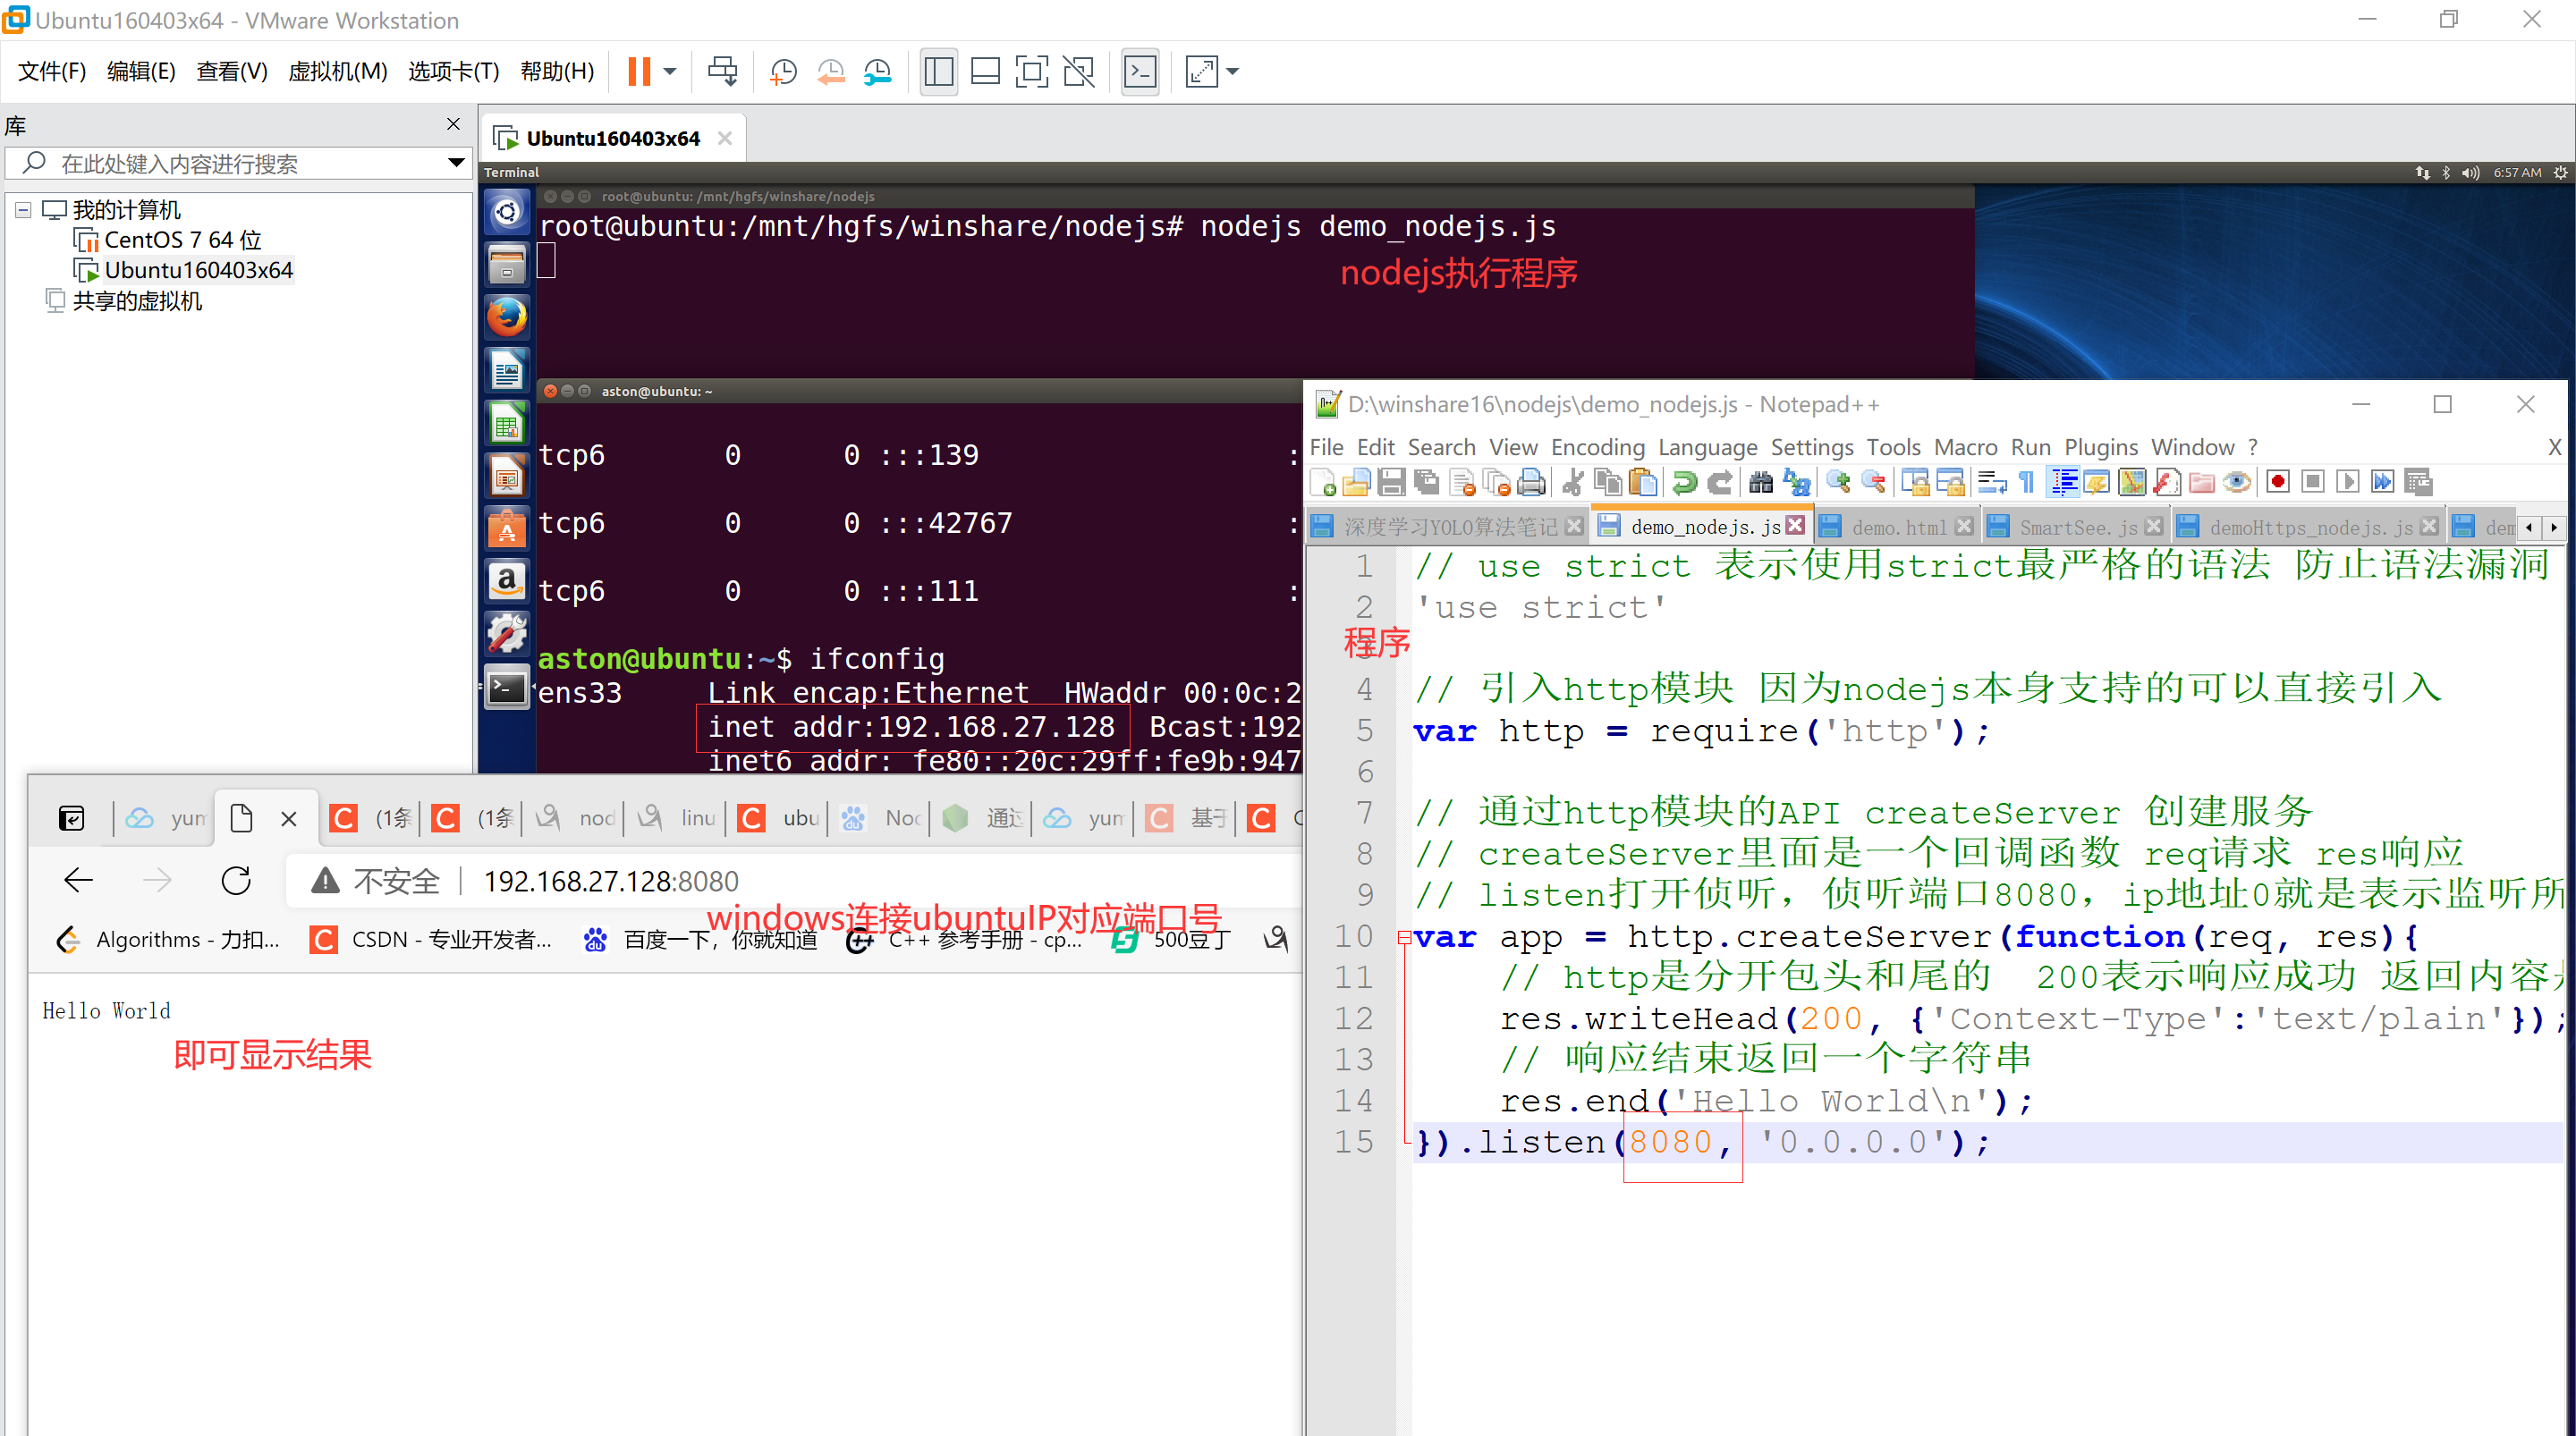
Task: Open the suspend power options dropdown arrow
Action: coord(670,72)
